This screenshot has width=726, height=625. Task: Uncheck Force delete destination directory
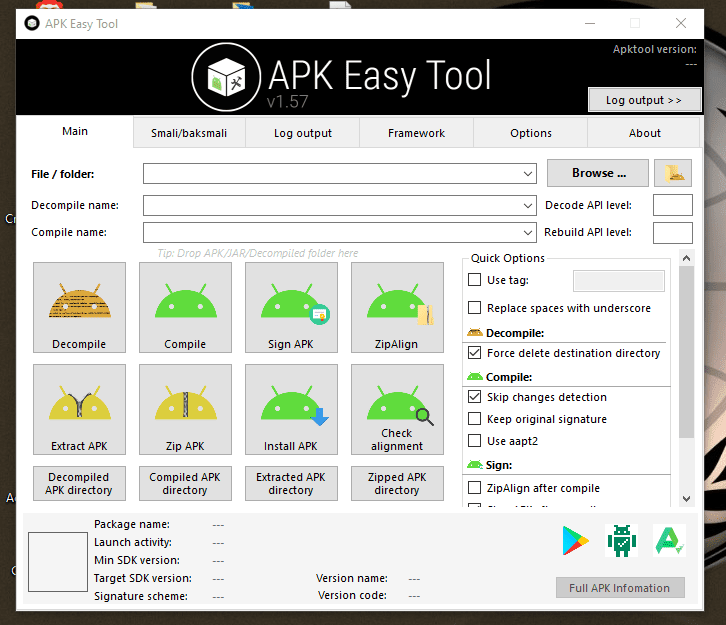[x=475, y=353]
